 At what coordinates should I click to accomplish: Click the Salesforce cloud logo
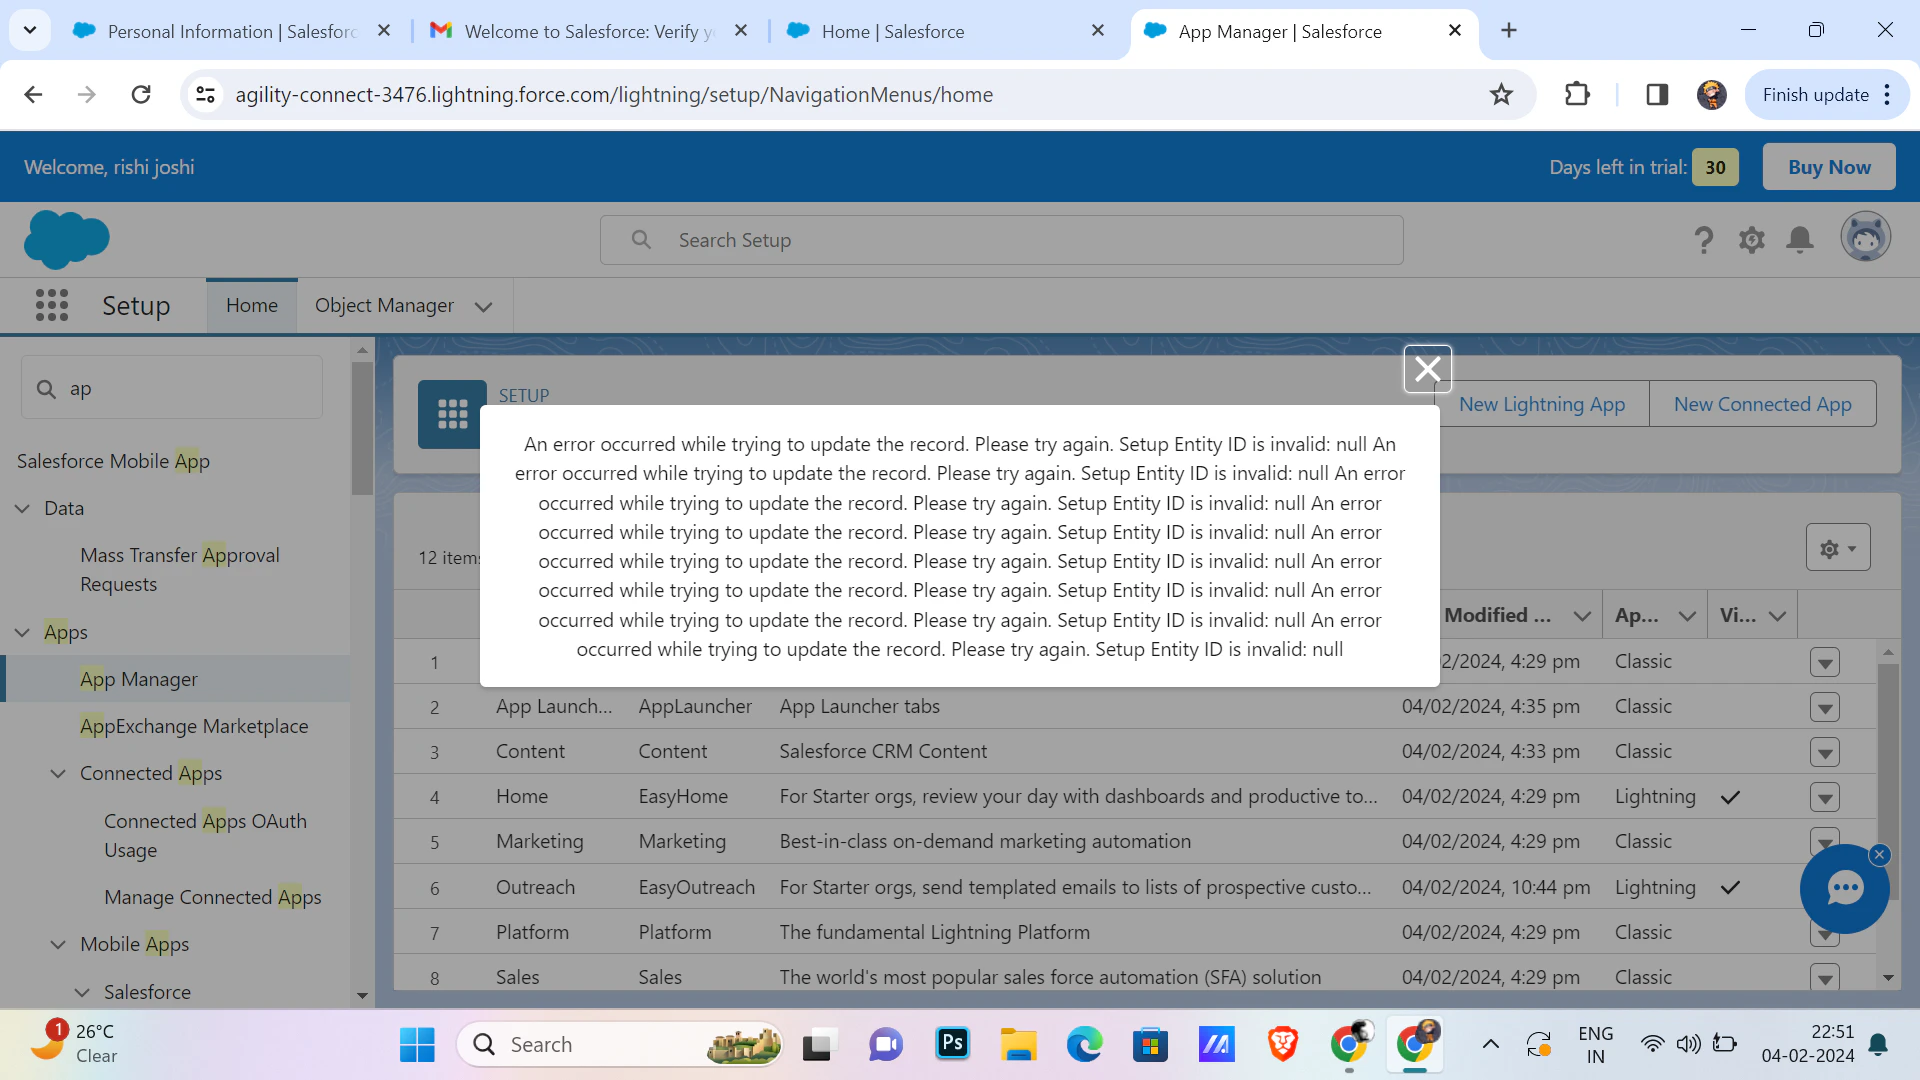click(x=66, y=240)
